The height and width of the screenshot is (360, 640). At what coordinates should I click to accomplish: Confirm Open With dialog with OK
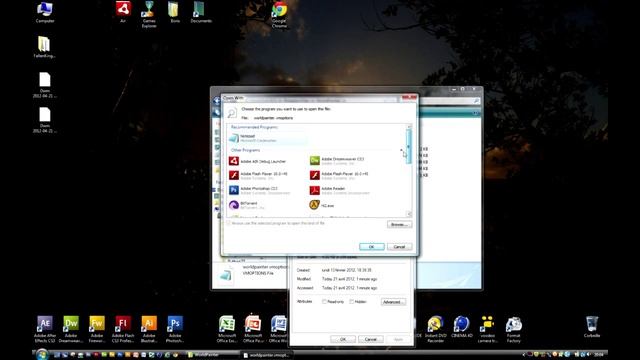(371, 247)
